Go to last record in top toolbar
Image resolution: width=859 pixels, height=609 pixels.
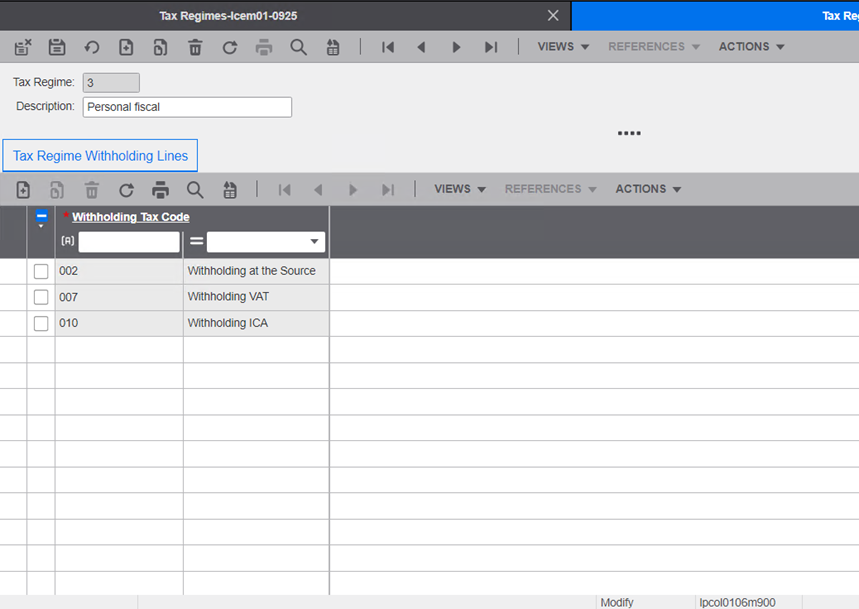pos(490,47)
